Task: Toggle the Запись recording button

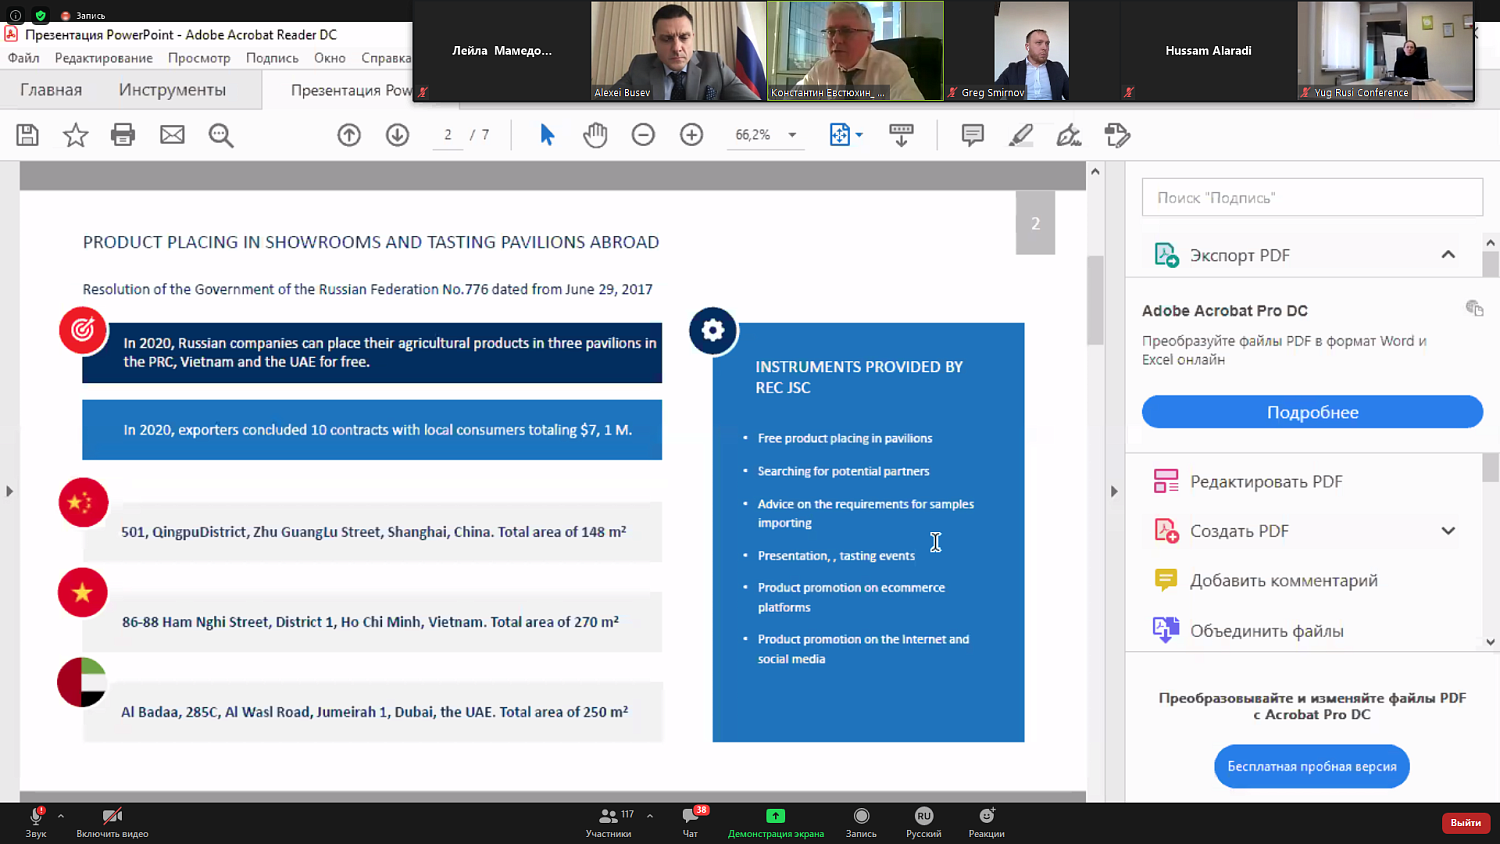Action: [x=861, y=823]
